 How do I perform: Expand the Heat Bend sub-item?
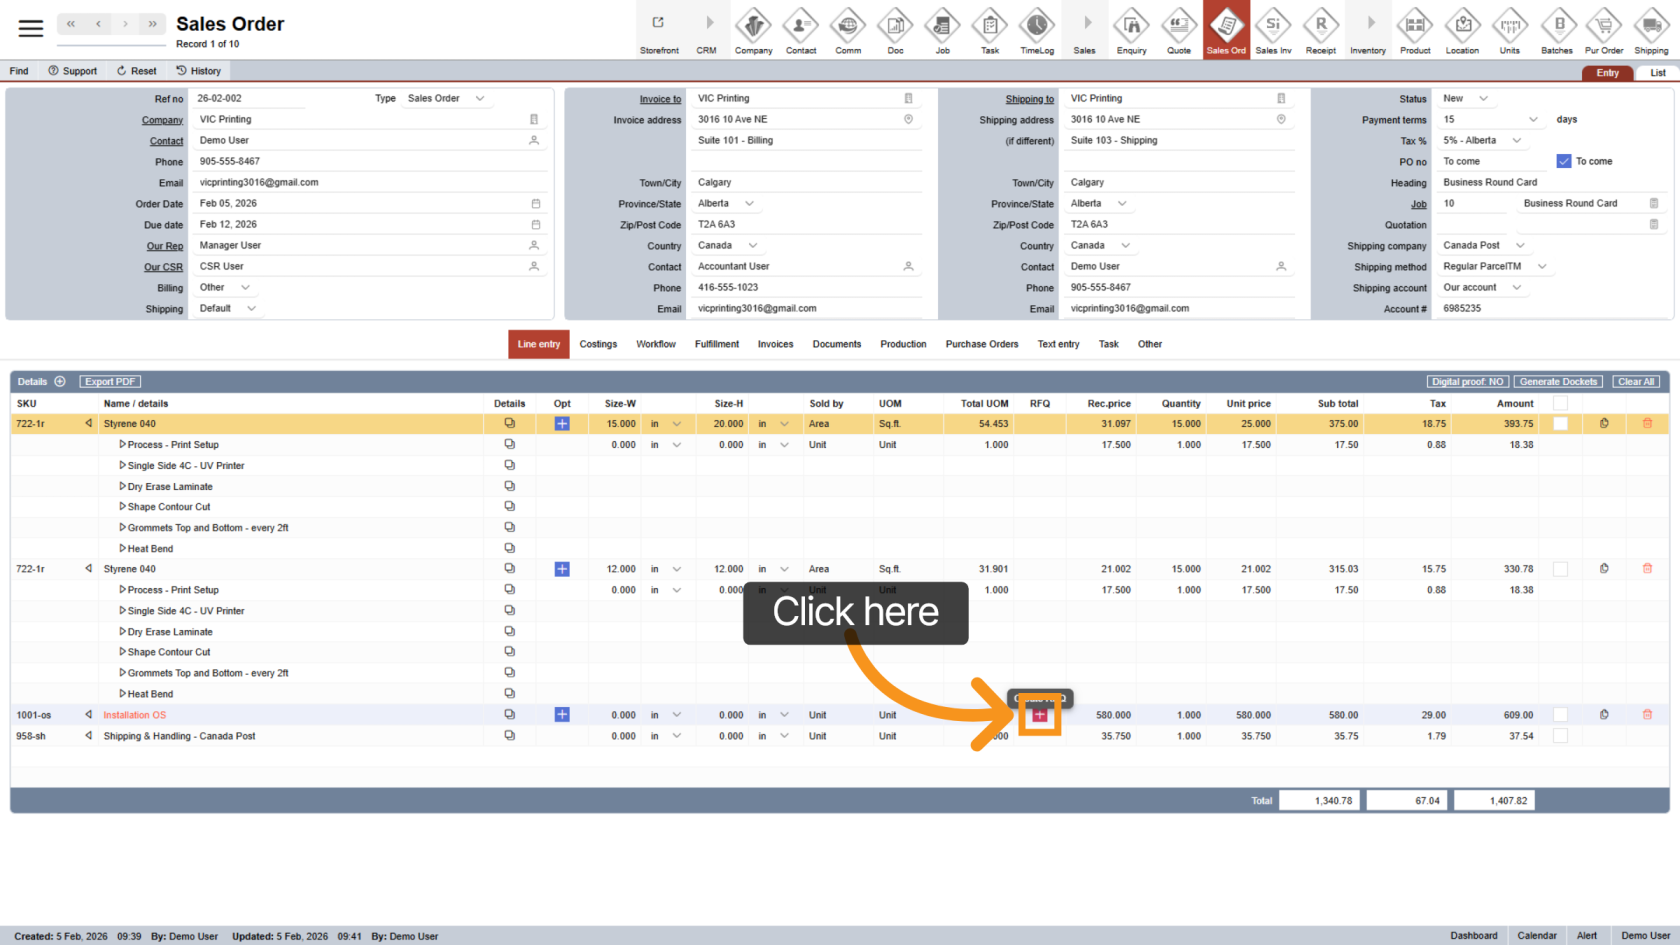pyautogui.click(x=122, y=548)
